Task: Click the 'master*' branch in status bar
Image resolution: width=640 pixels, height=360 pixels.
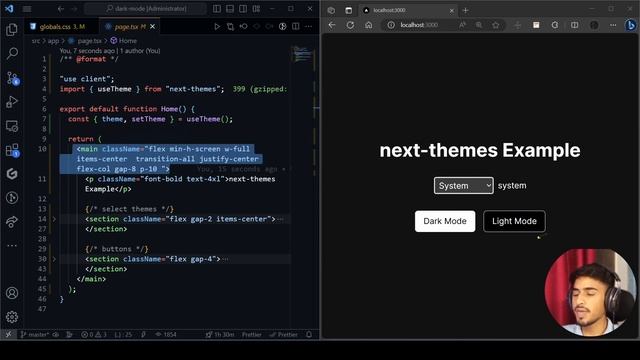Action: pos(35,335)
